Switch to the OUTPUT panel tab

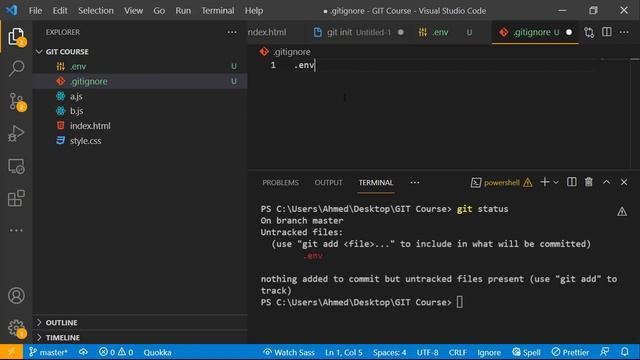[x=328, y=182]
